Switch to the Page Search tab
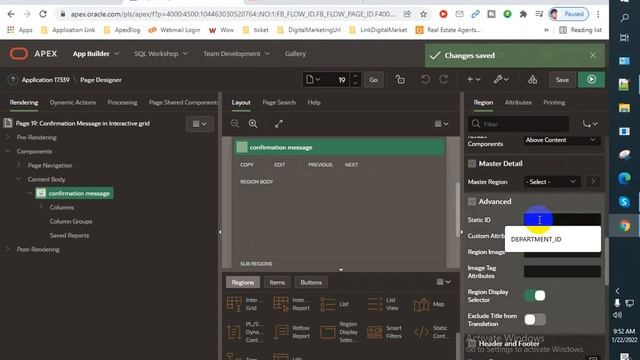The image size is (640, 360). pos(279,102)
